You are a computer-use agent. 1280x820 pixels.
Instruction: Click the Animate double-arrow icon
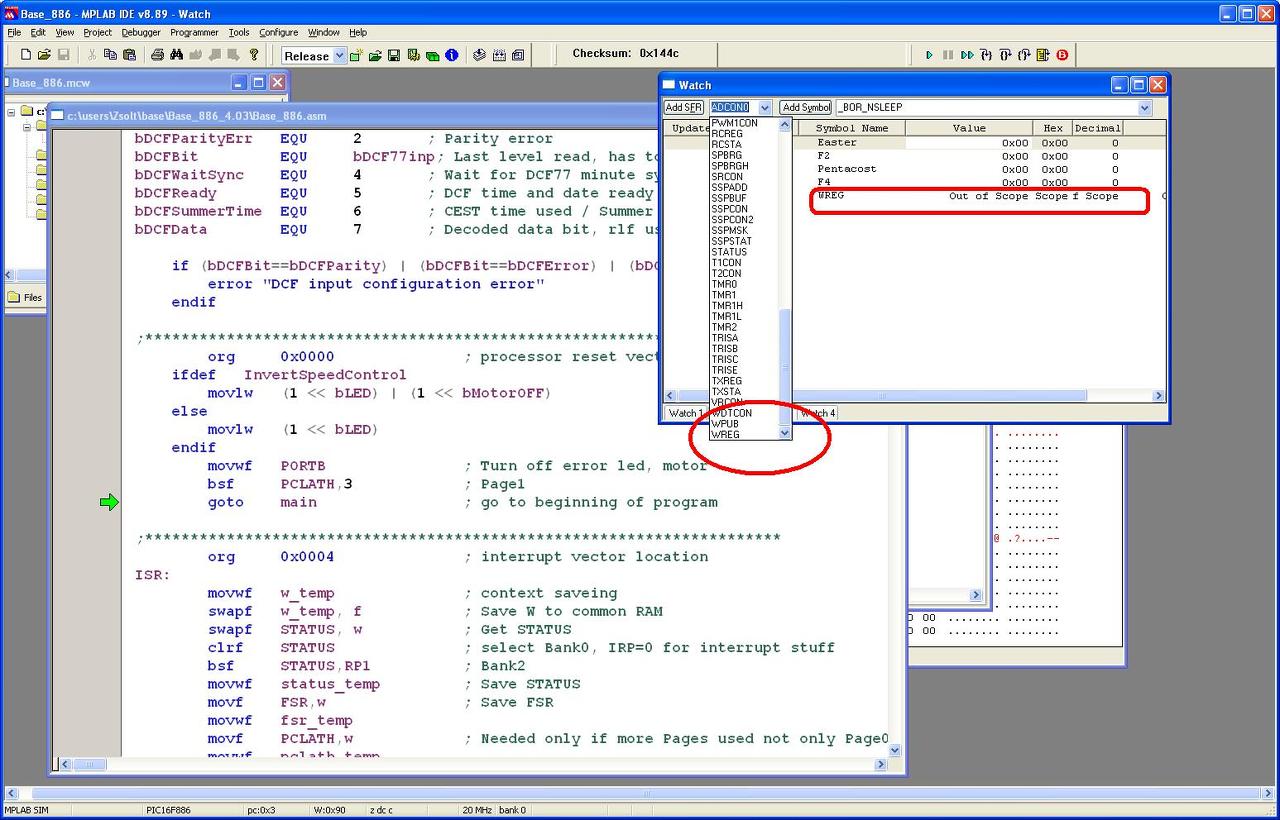point(967,55)
